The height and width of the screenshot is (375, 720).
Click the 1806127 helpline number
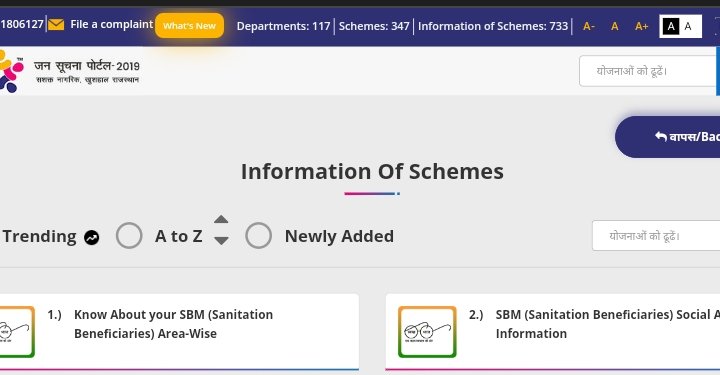[x=22, y=24]
